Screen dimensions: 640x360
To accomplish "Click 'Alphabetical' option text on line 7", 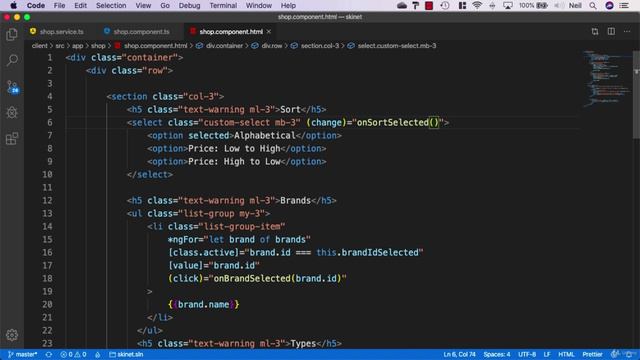I will (x=264, y=136).
